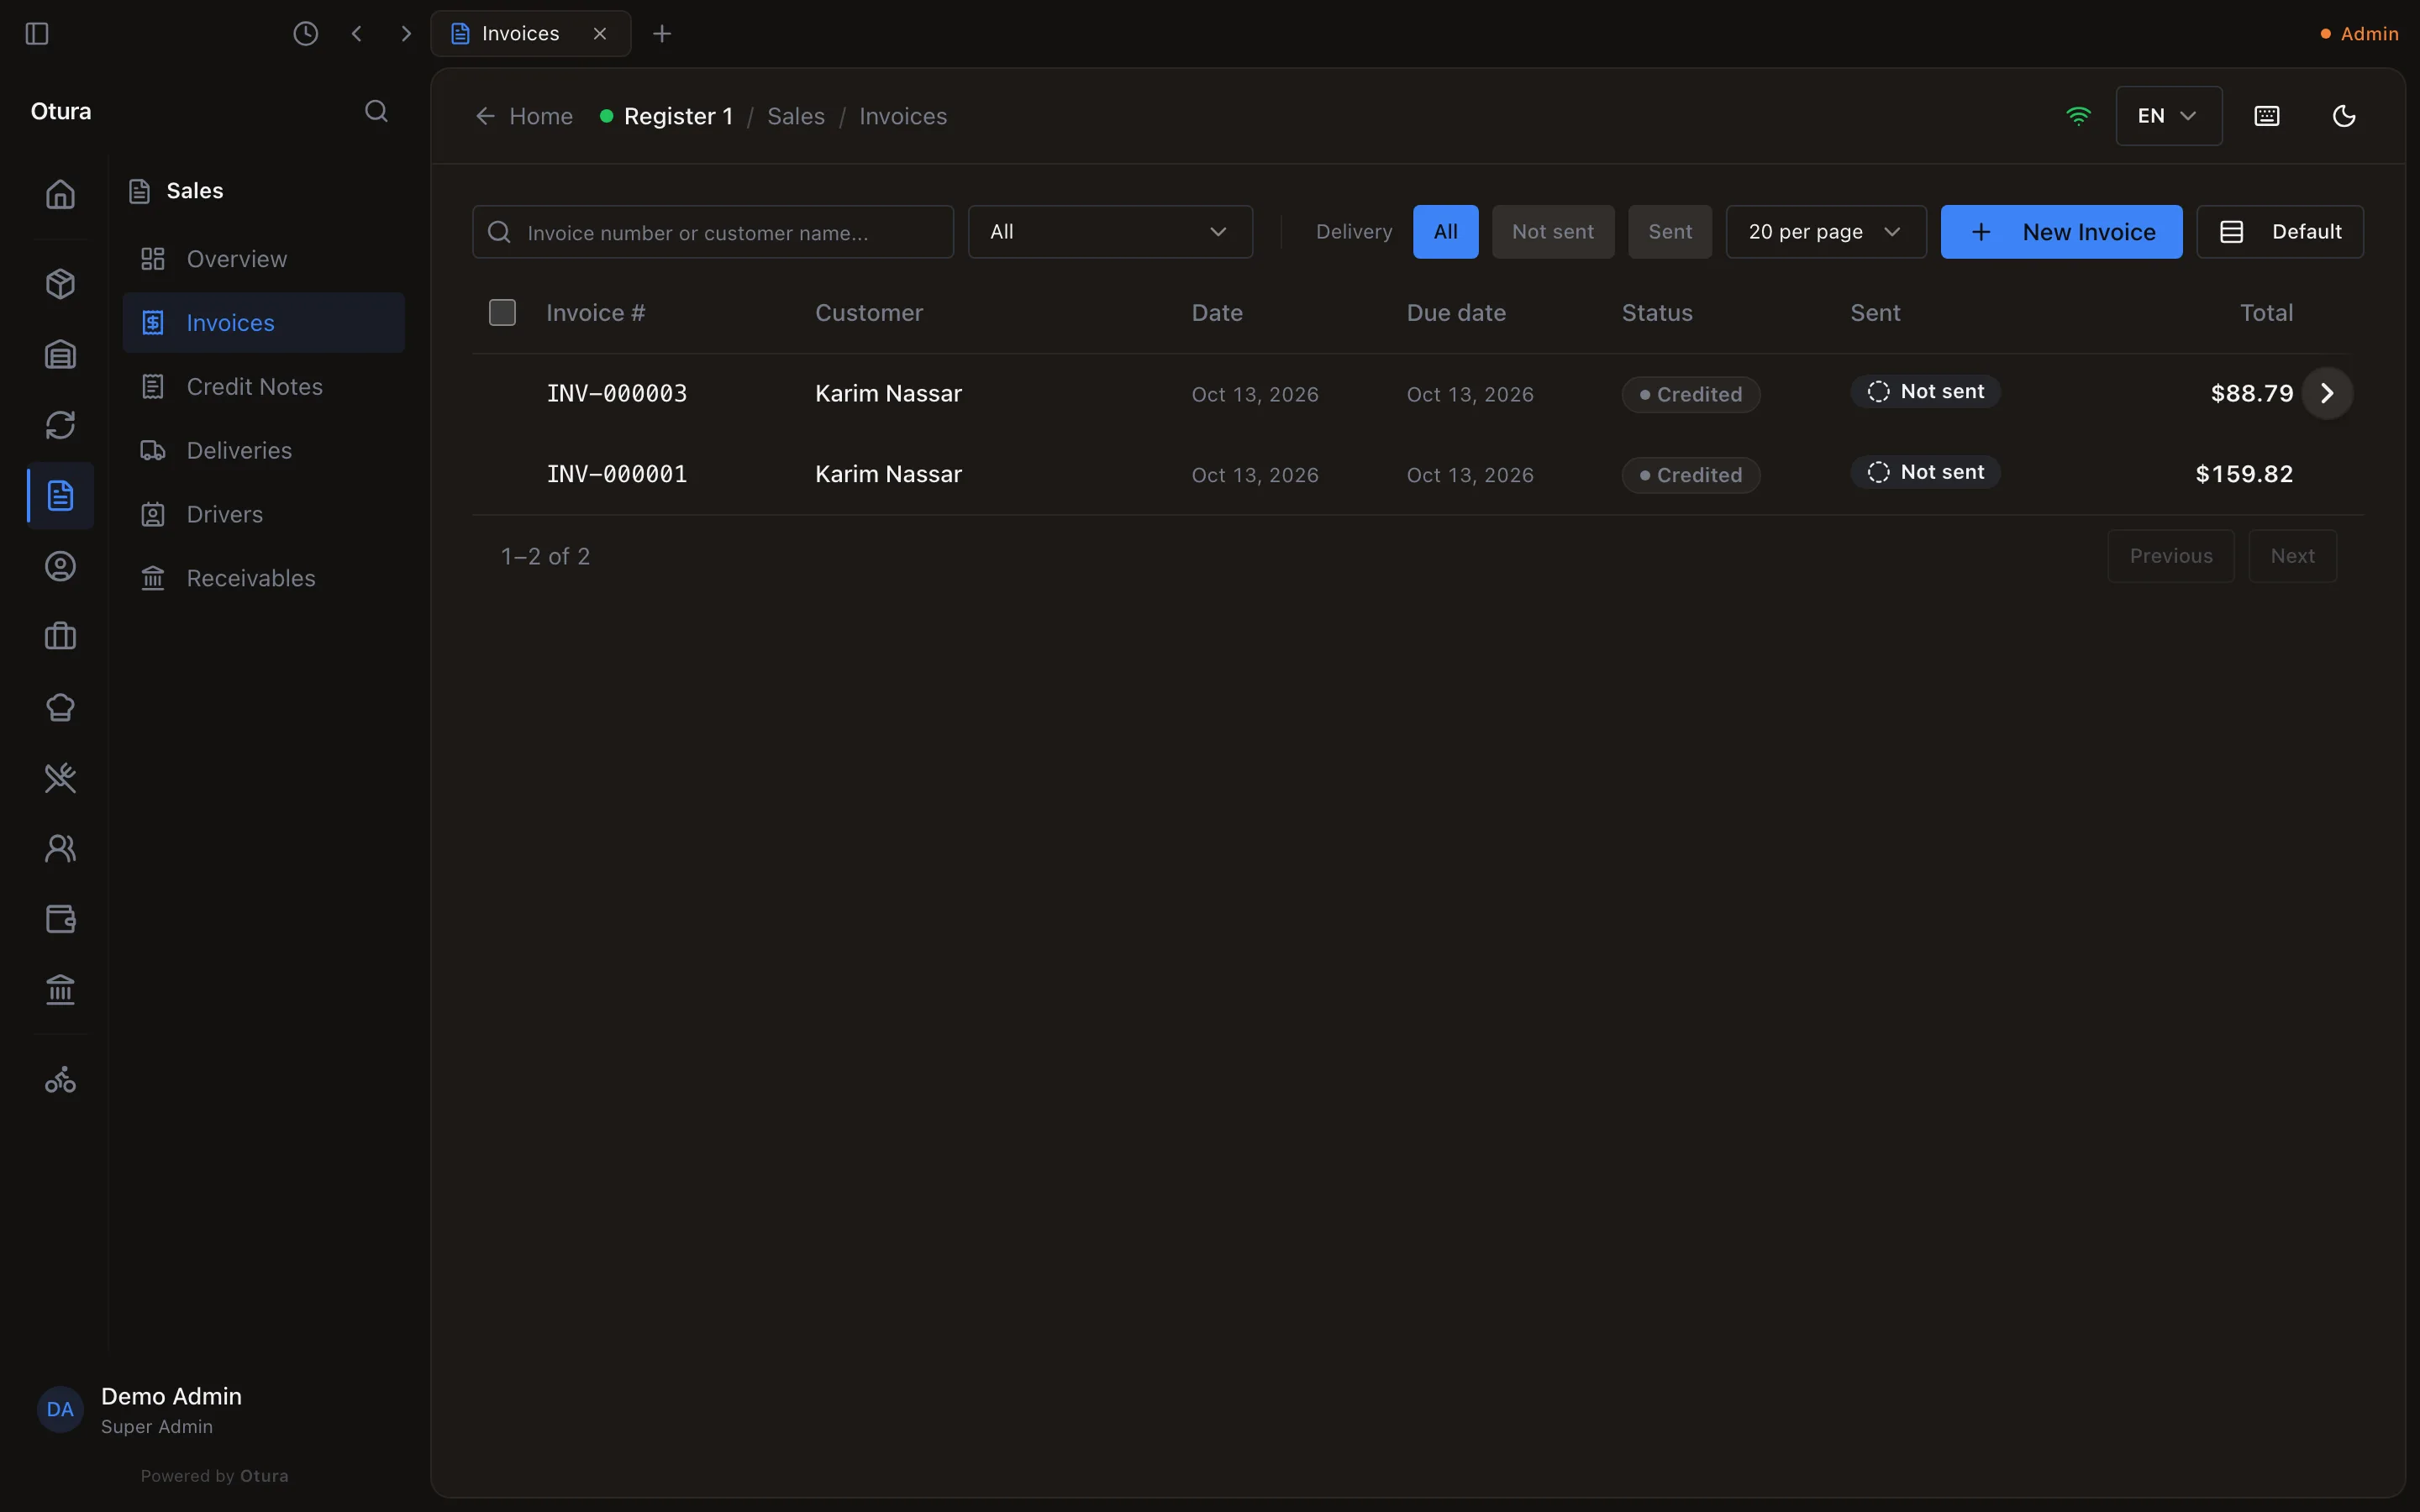Create a New Invoice

point(2061,232)
